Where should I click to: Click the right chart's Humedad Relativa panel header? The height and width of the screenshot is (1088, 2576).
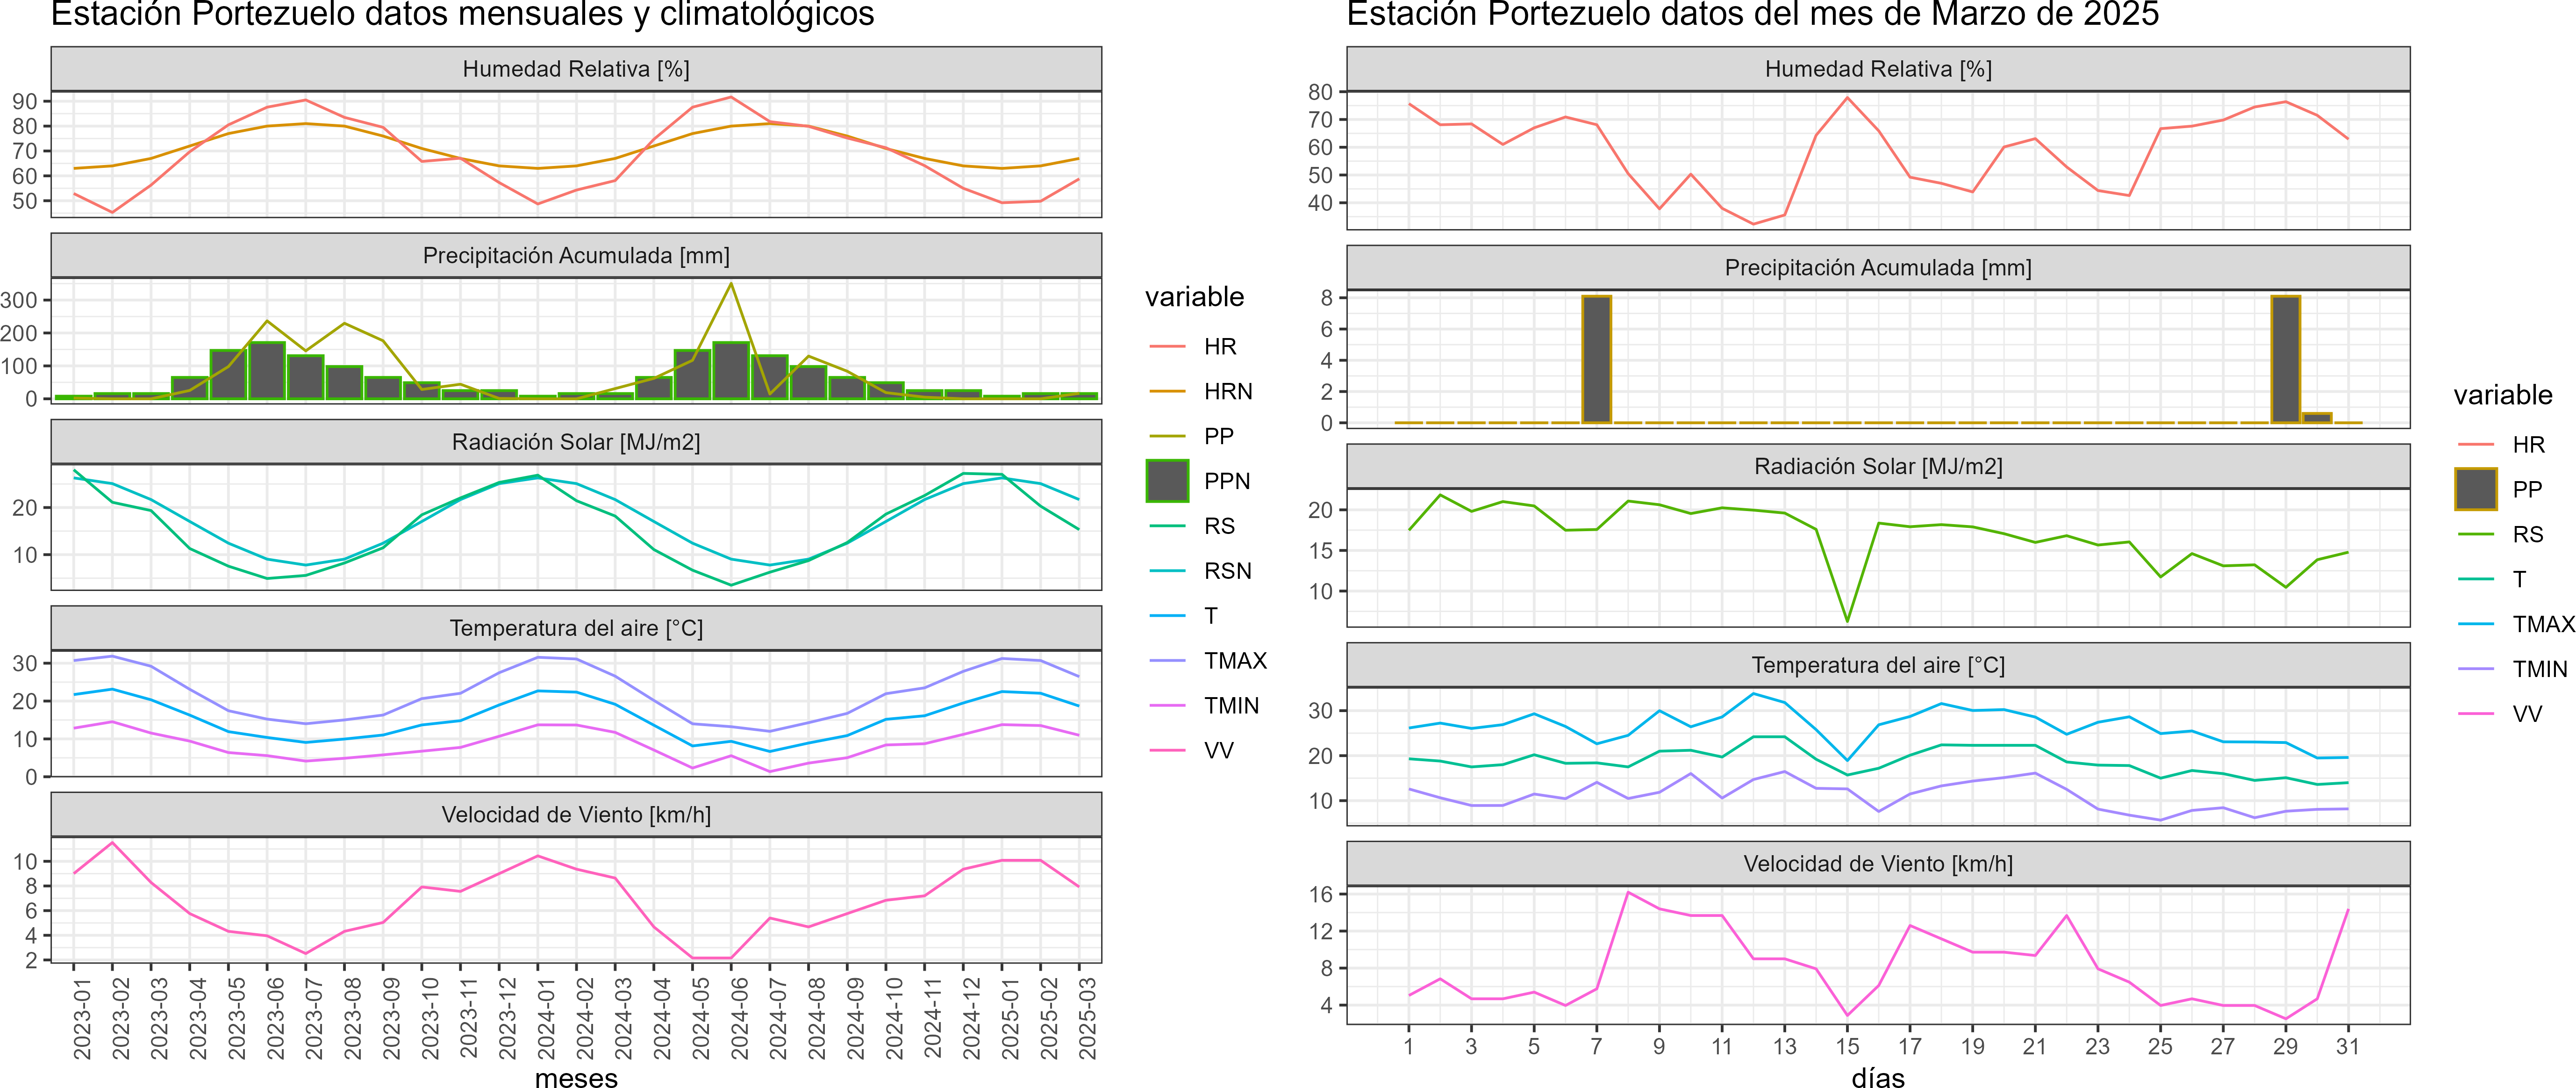click(x=1878, y=69)
